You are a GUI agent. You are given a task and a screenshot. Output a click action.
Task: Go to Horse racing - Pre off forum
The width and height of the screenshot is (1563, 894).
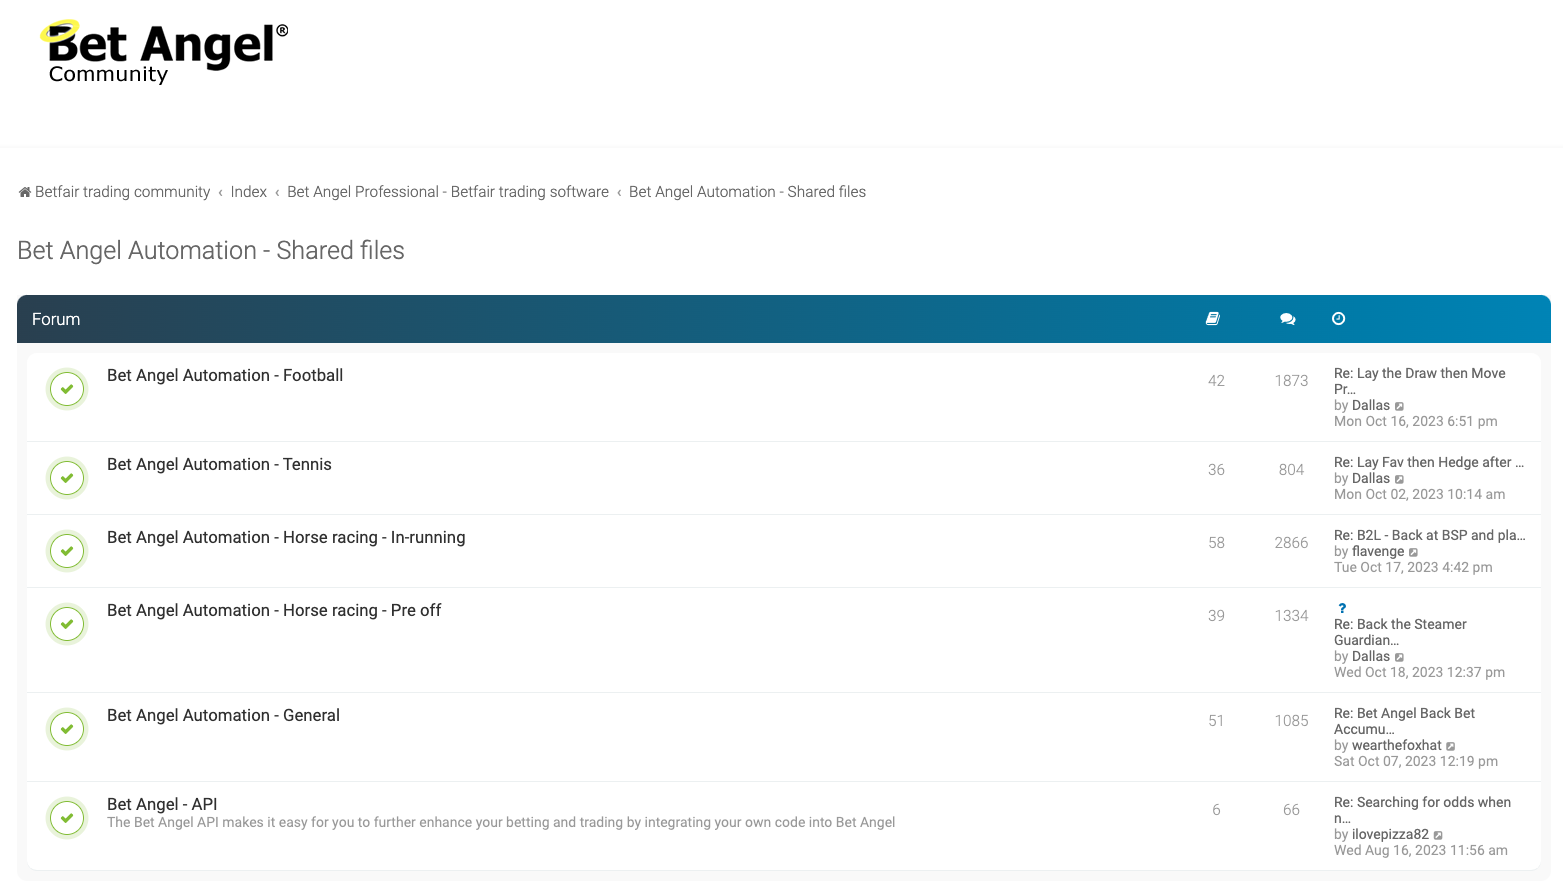[274, 610]
